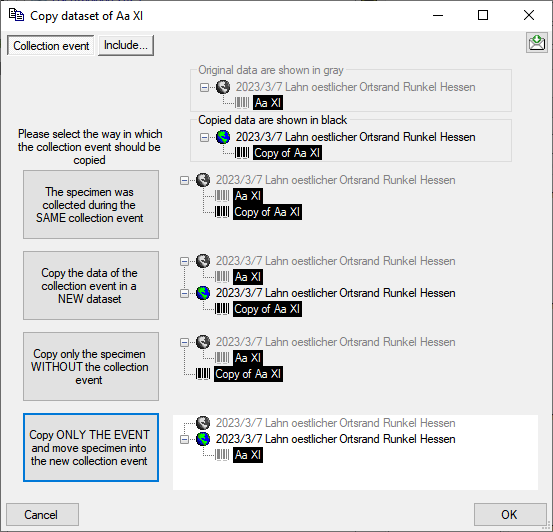553x532 pixels.
Task: Click barcode icon of 'Copy of Aa XI' in WITHOUT-event preview
Action: 203,374
